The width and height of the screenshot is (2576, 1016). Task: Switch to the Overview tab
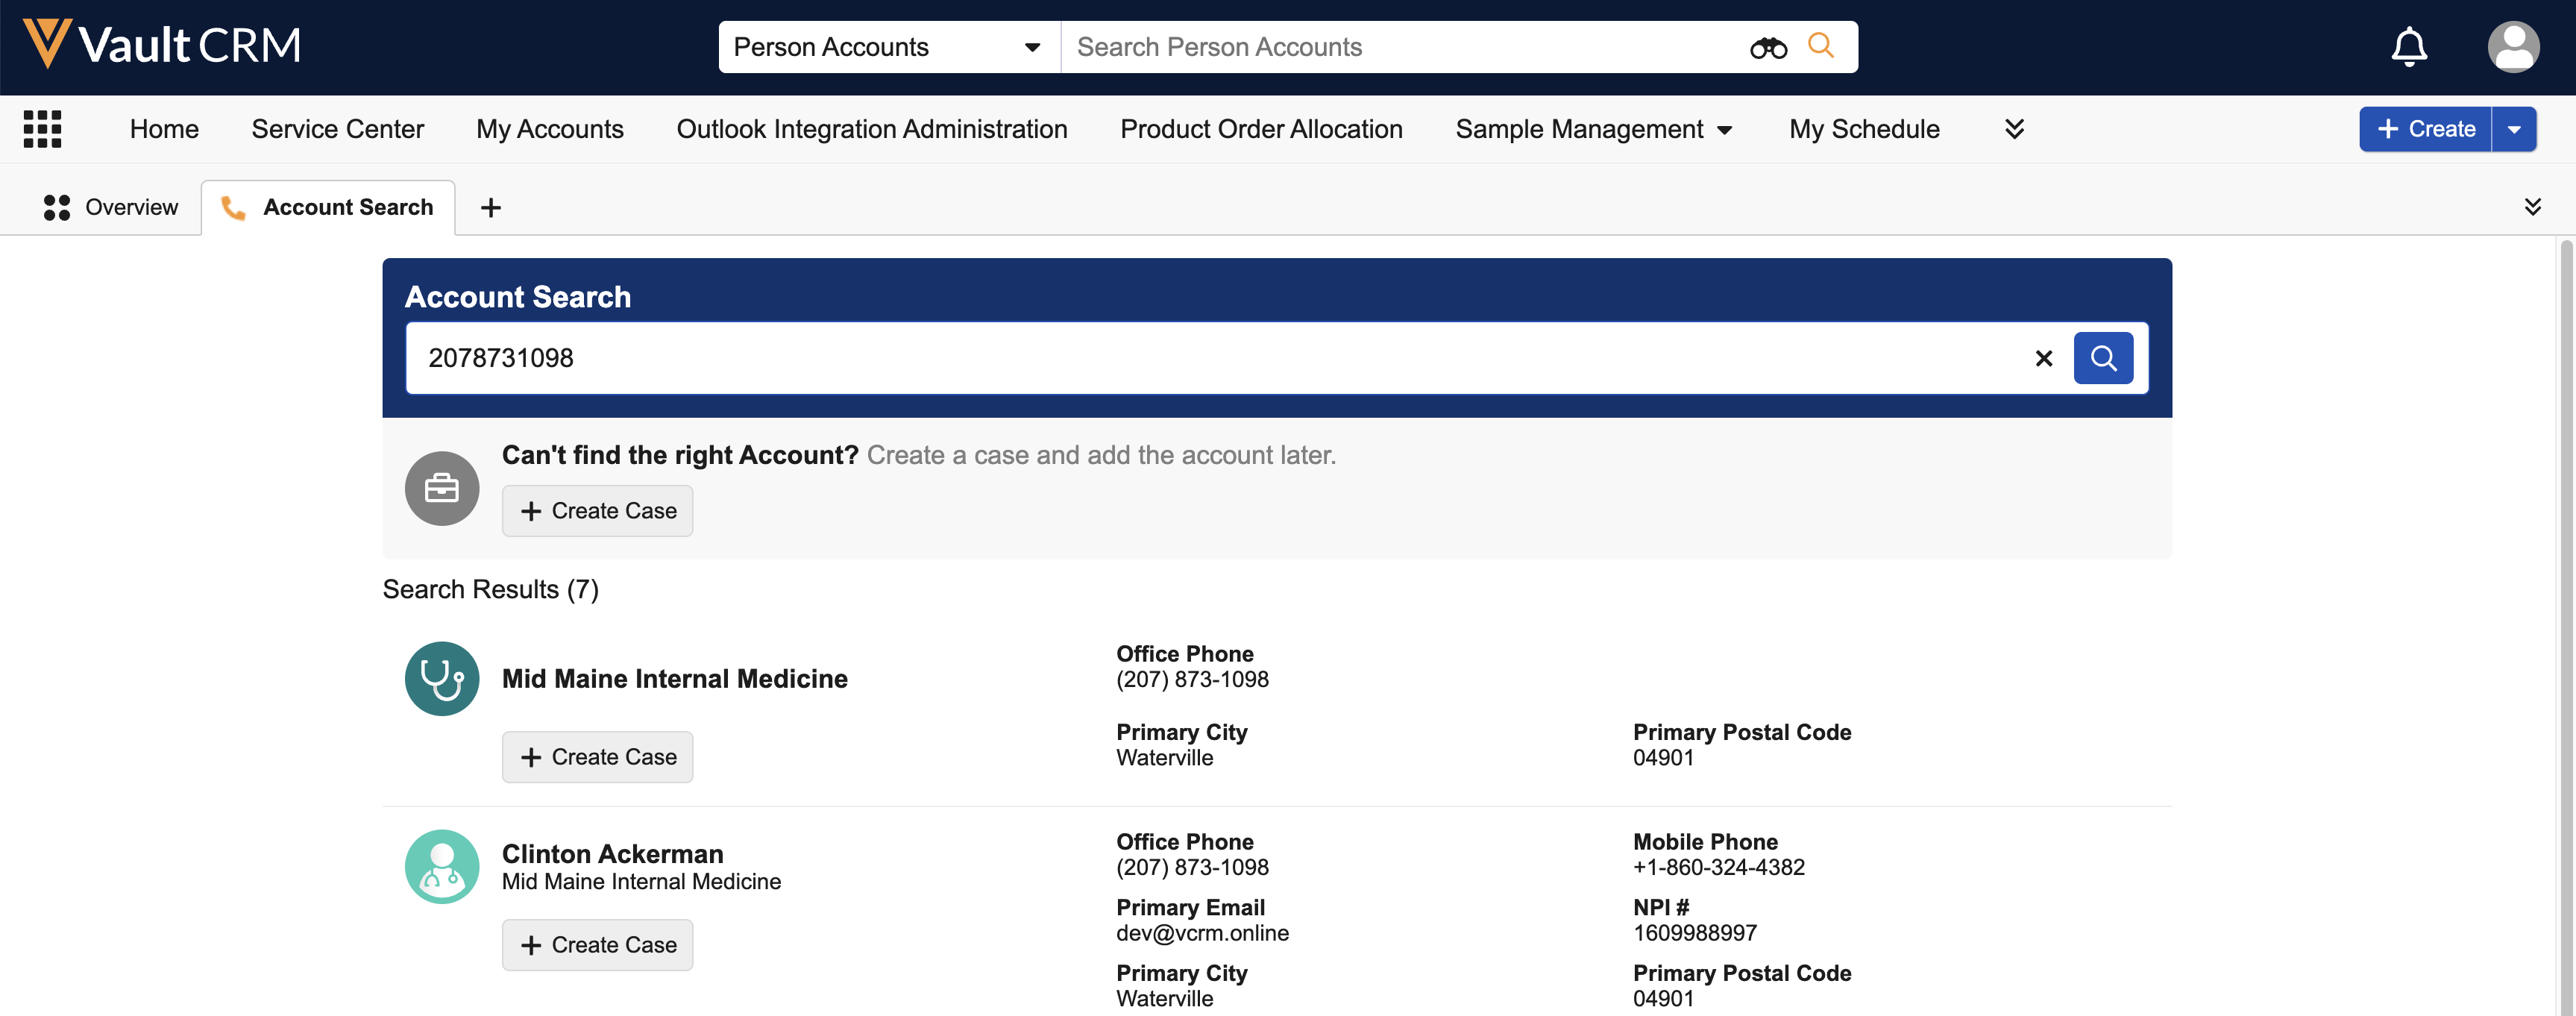point(111,207)
